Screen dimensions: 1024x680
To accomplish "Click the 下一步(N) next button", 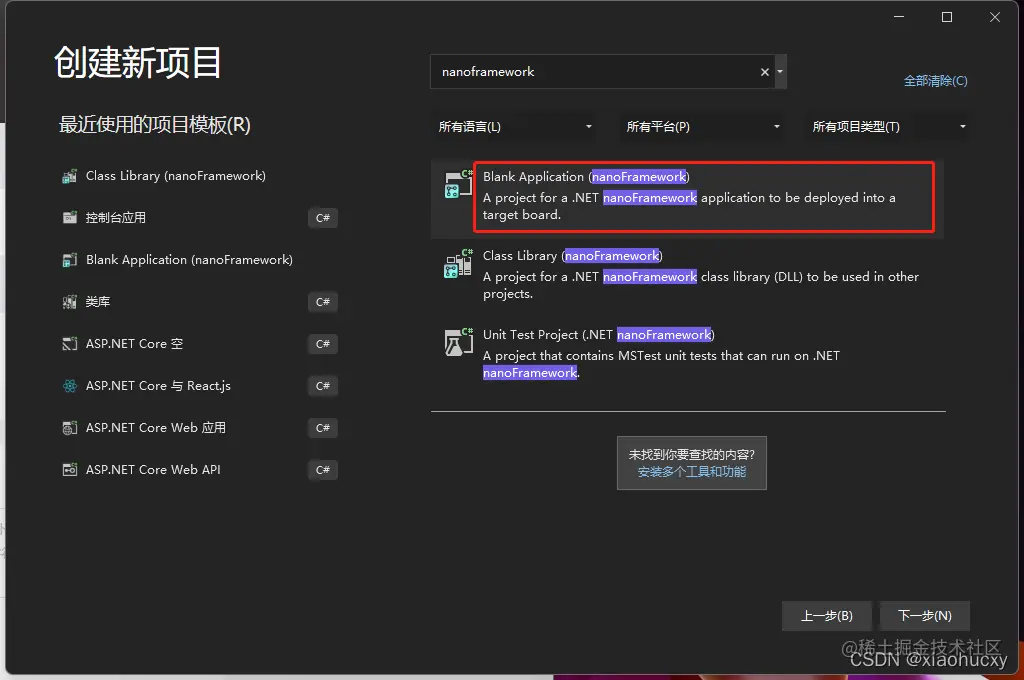I will click(x=925, y=616).
